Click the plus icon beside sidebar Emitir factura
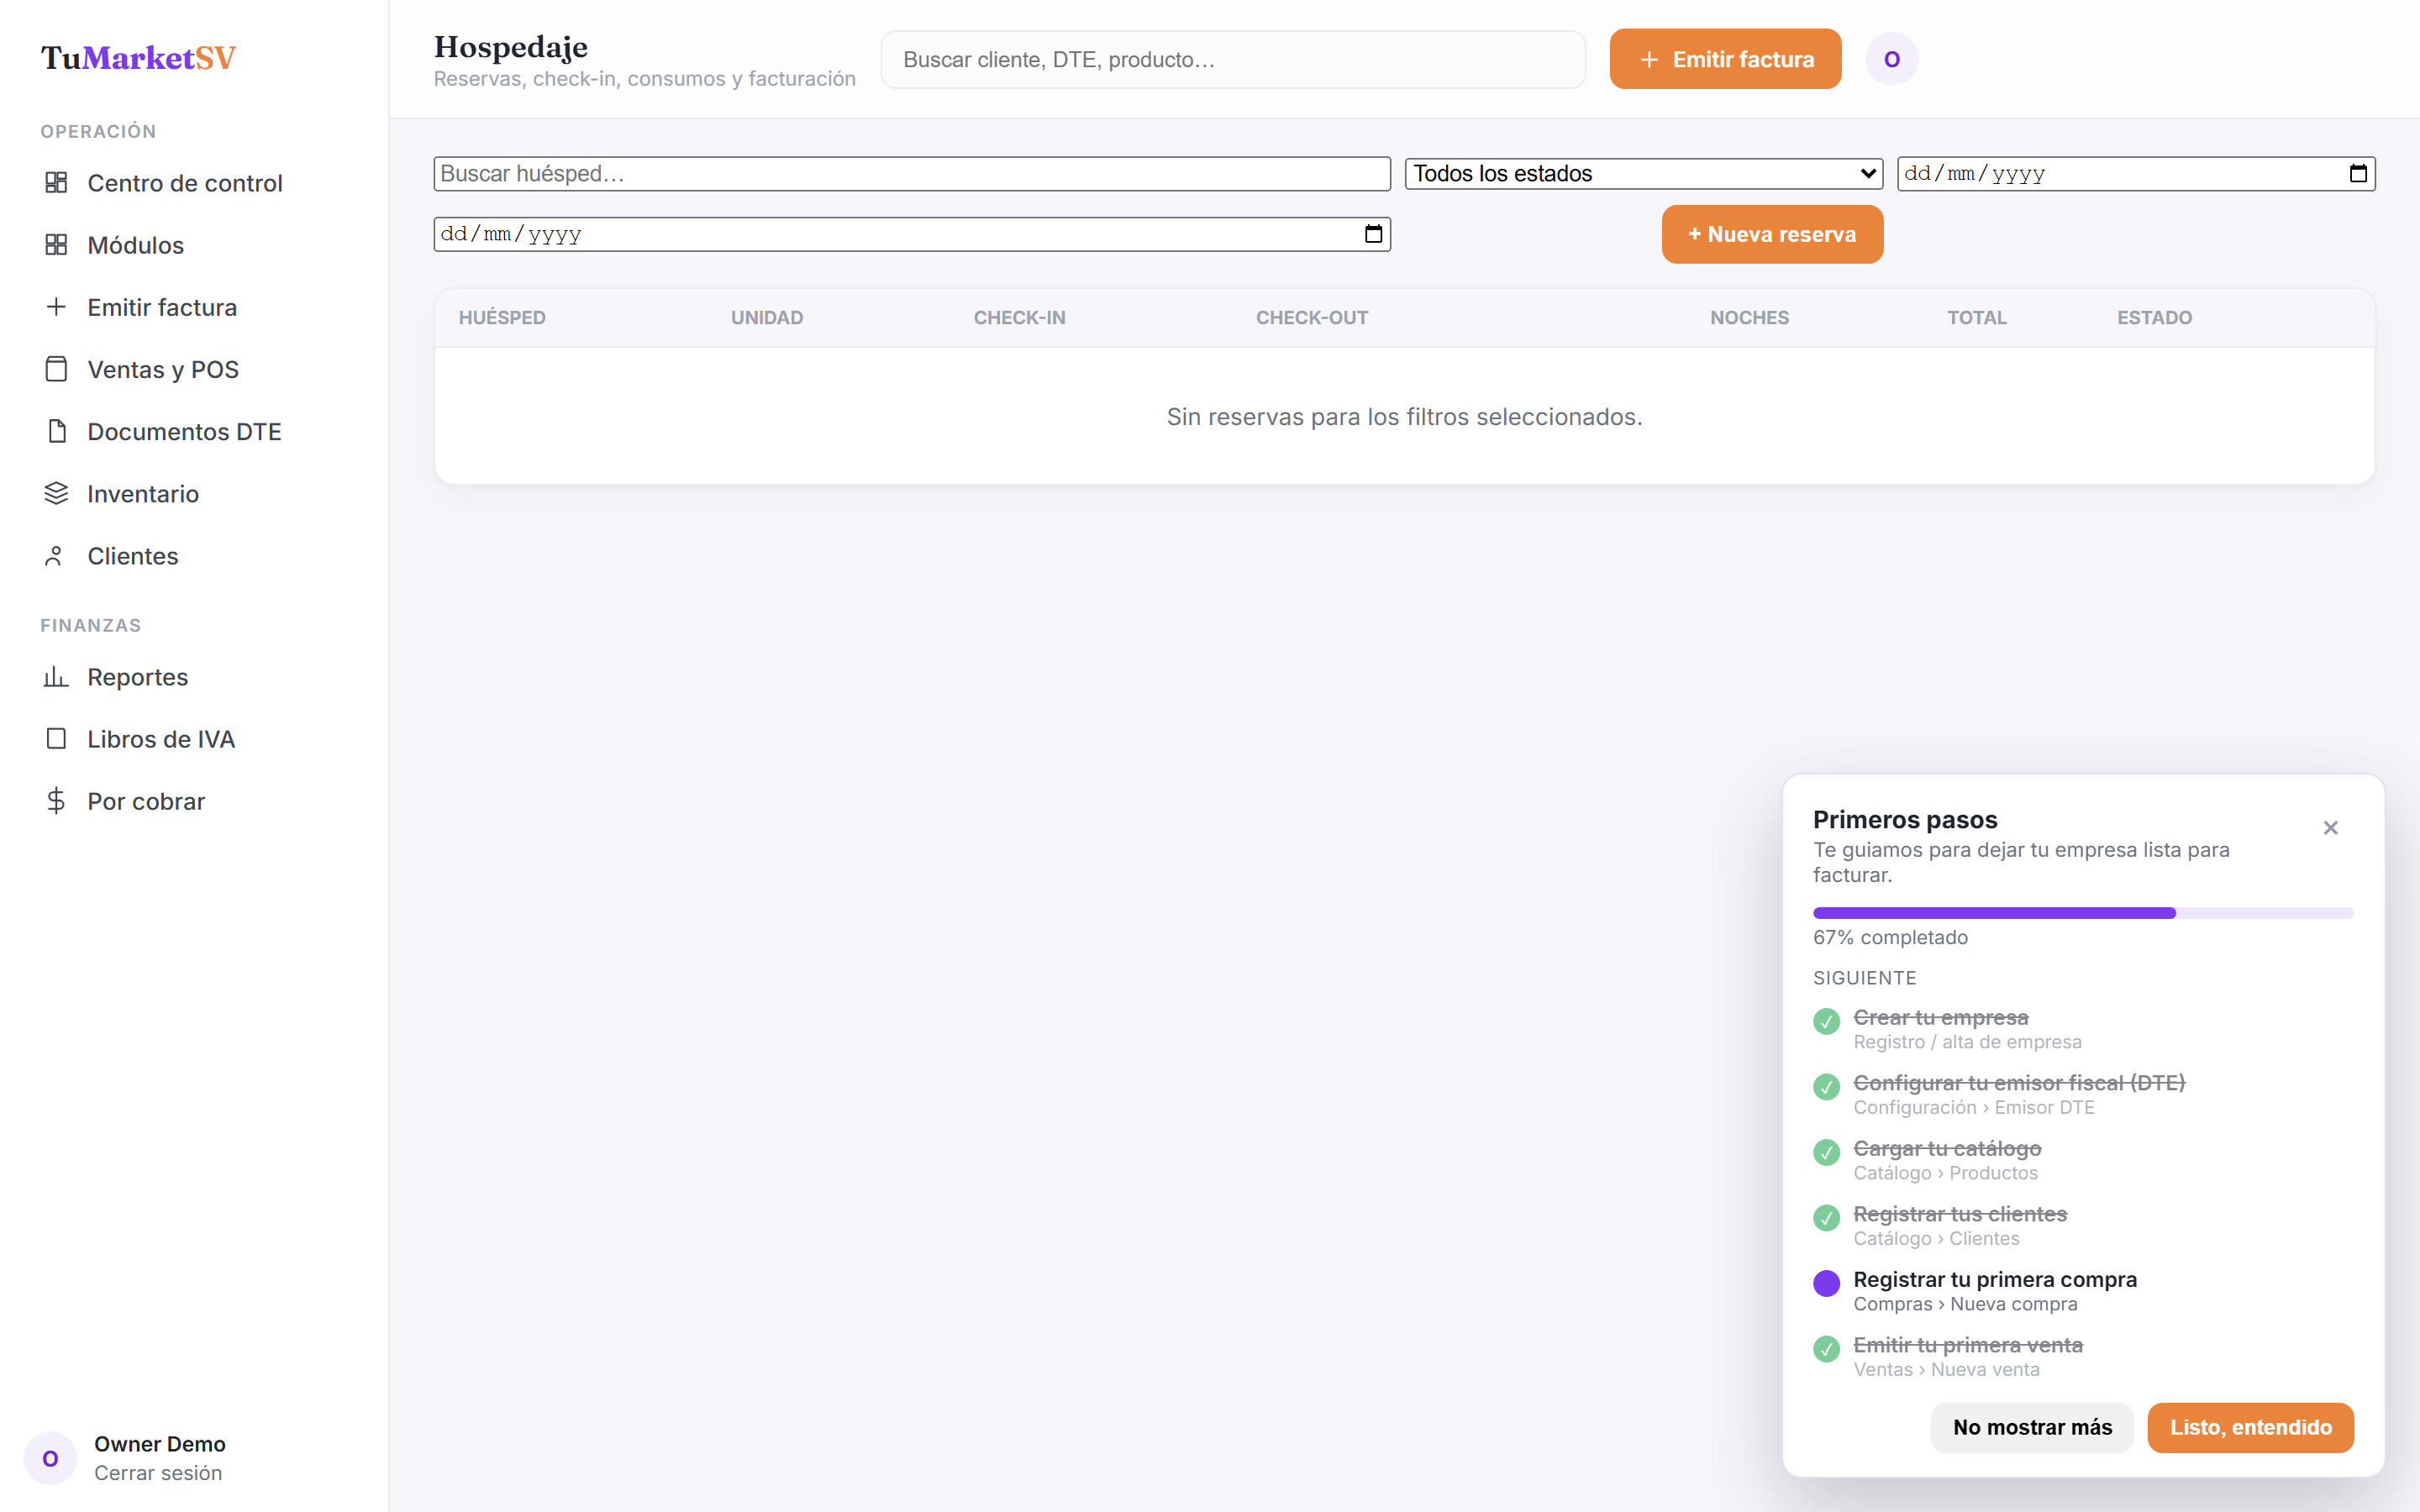The width and height of the screenshot is (2420, 1512). (56, 307)
